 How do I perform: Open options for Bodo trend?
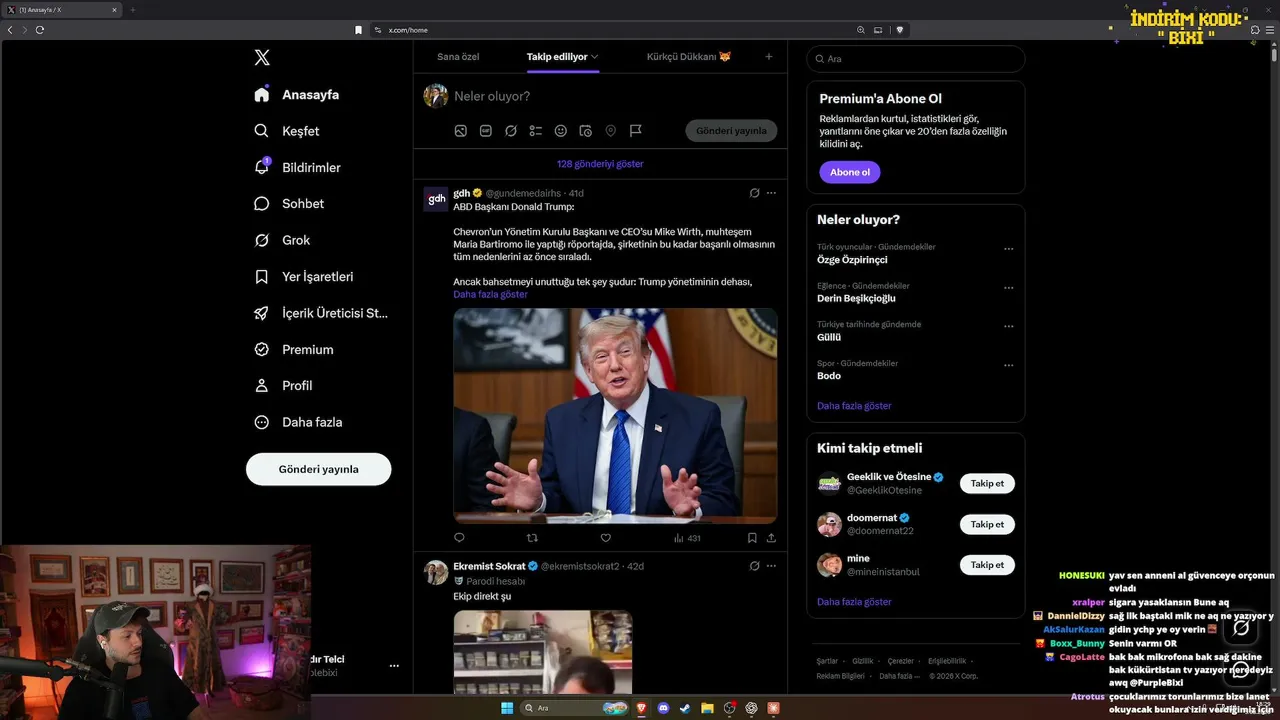(1008, 365)
